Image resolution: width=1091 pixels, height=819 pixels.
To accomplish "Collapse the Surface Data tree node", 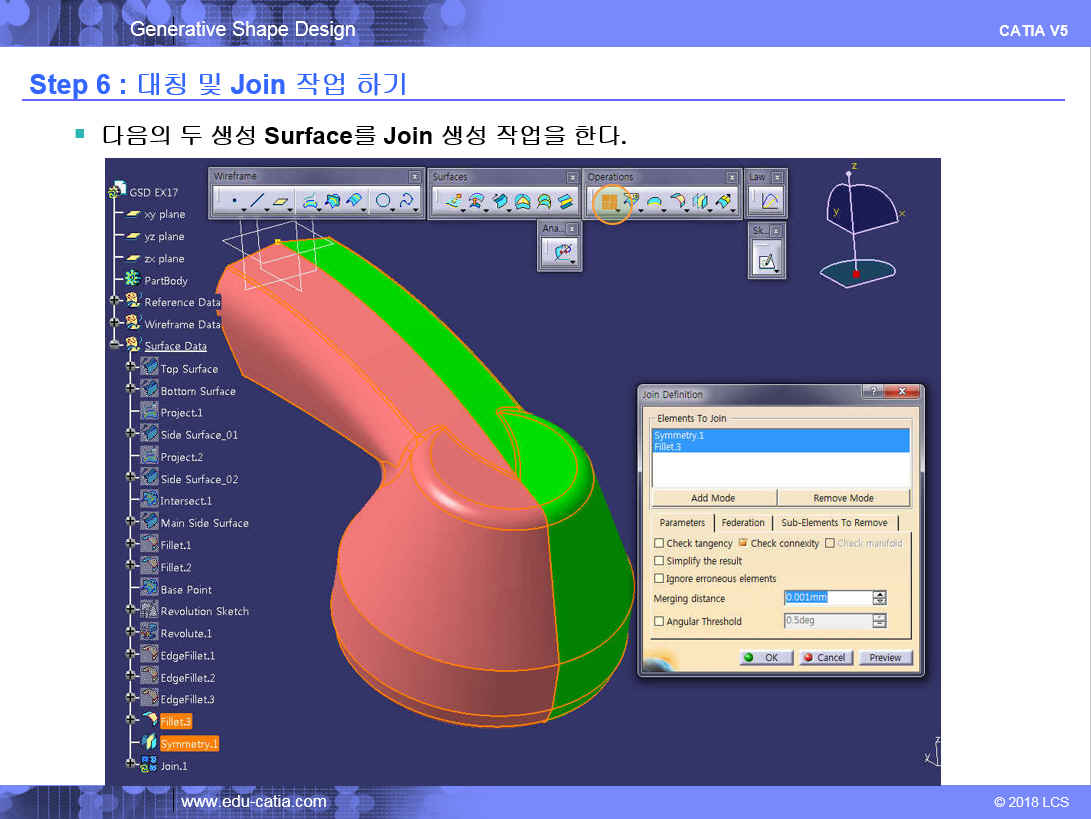I will [x=116, y=345].
